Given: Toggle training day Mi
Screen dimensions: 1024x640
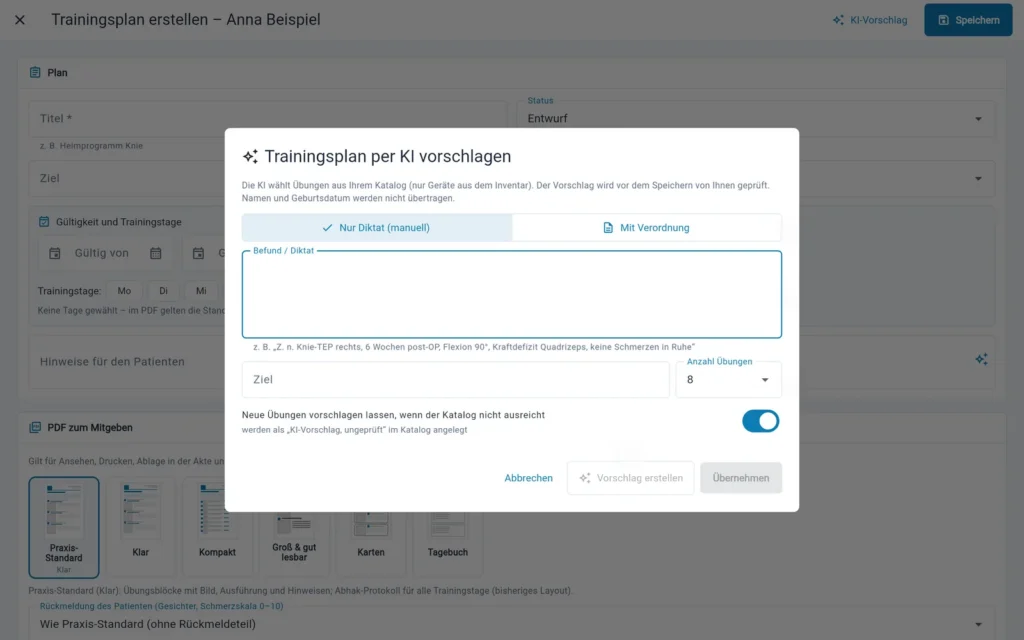Looking at the screenshot, I should click(x=201, y=291).
